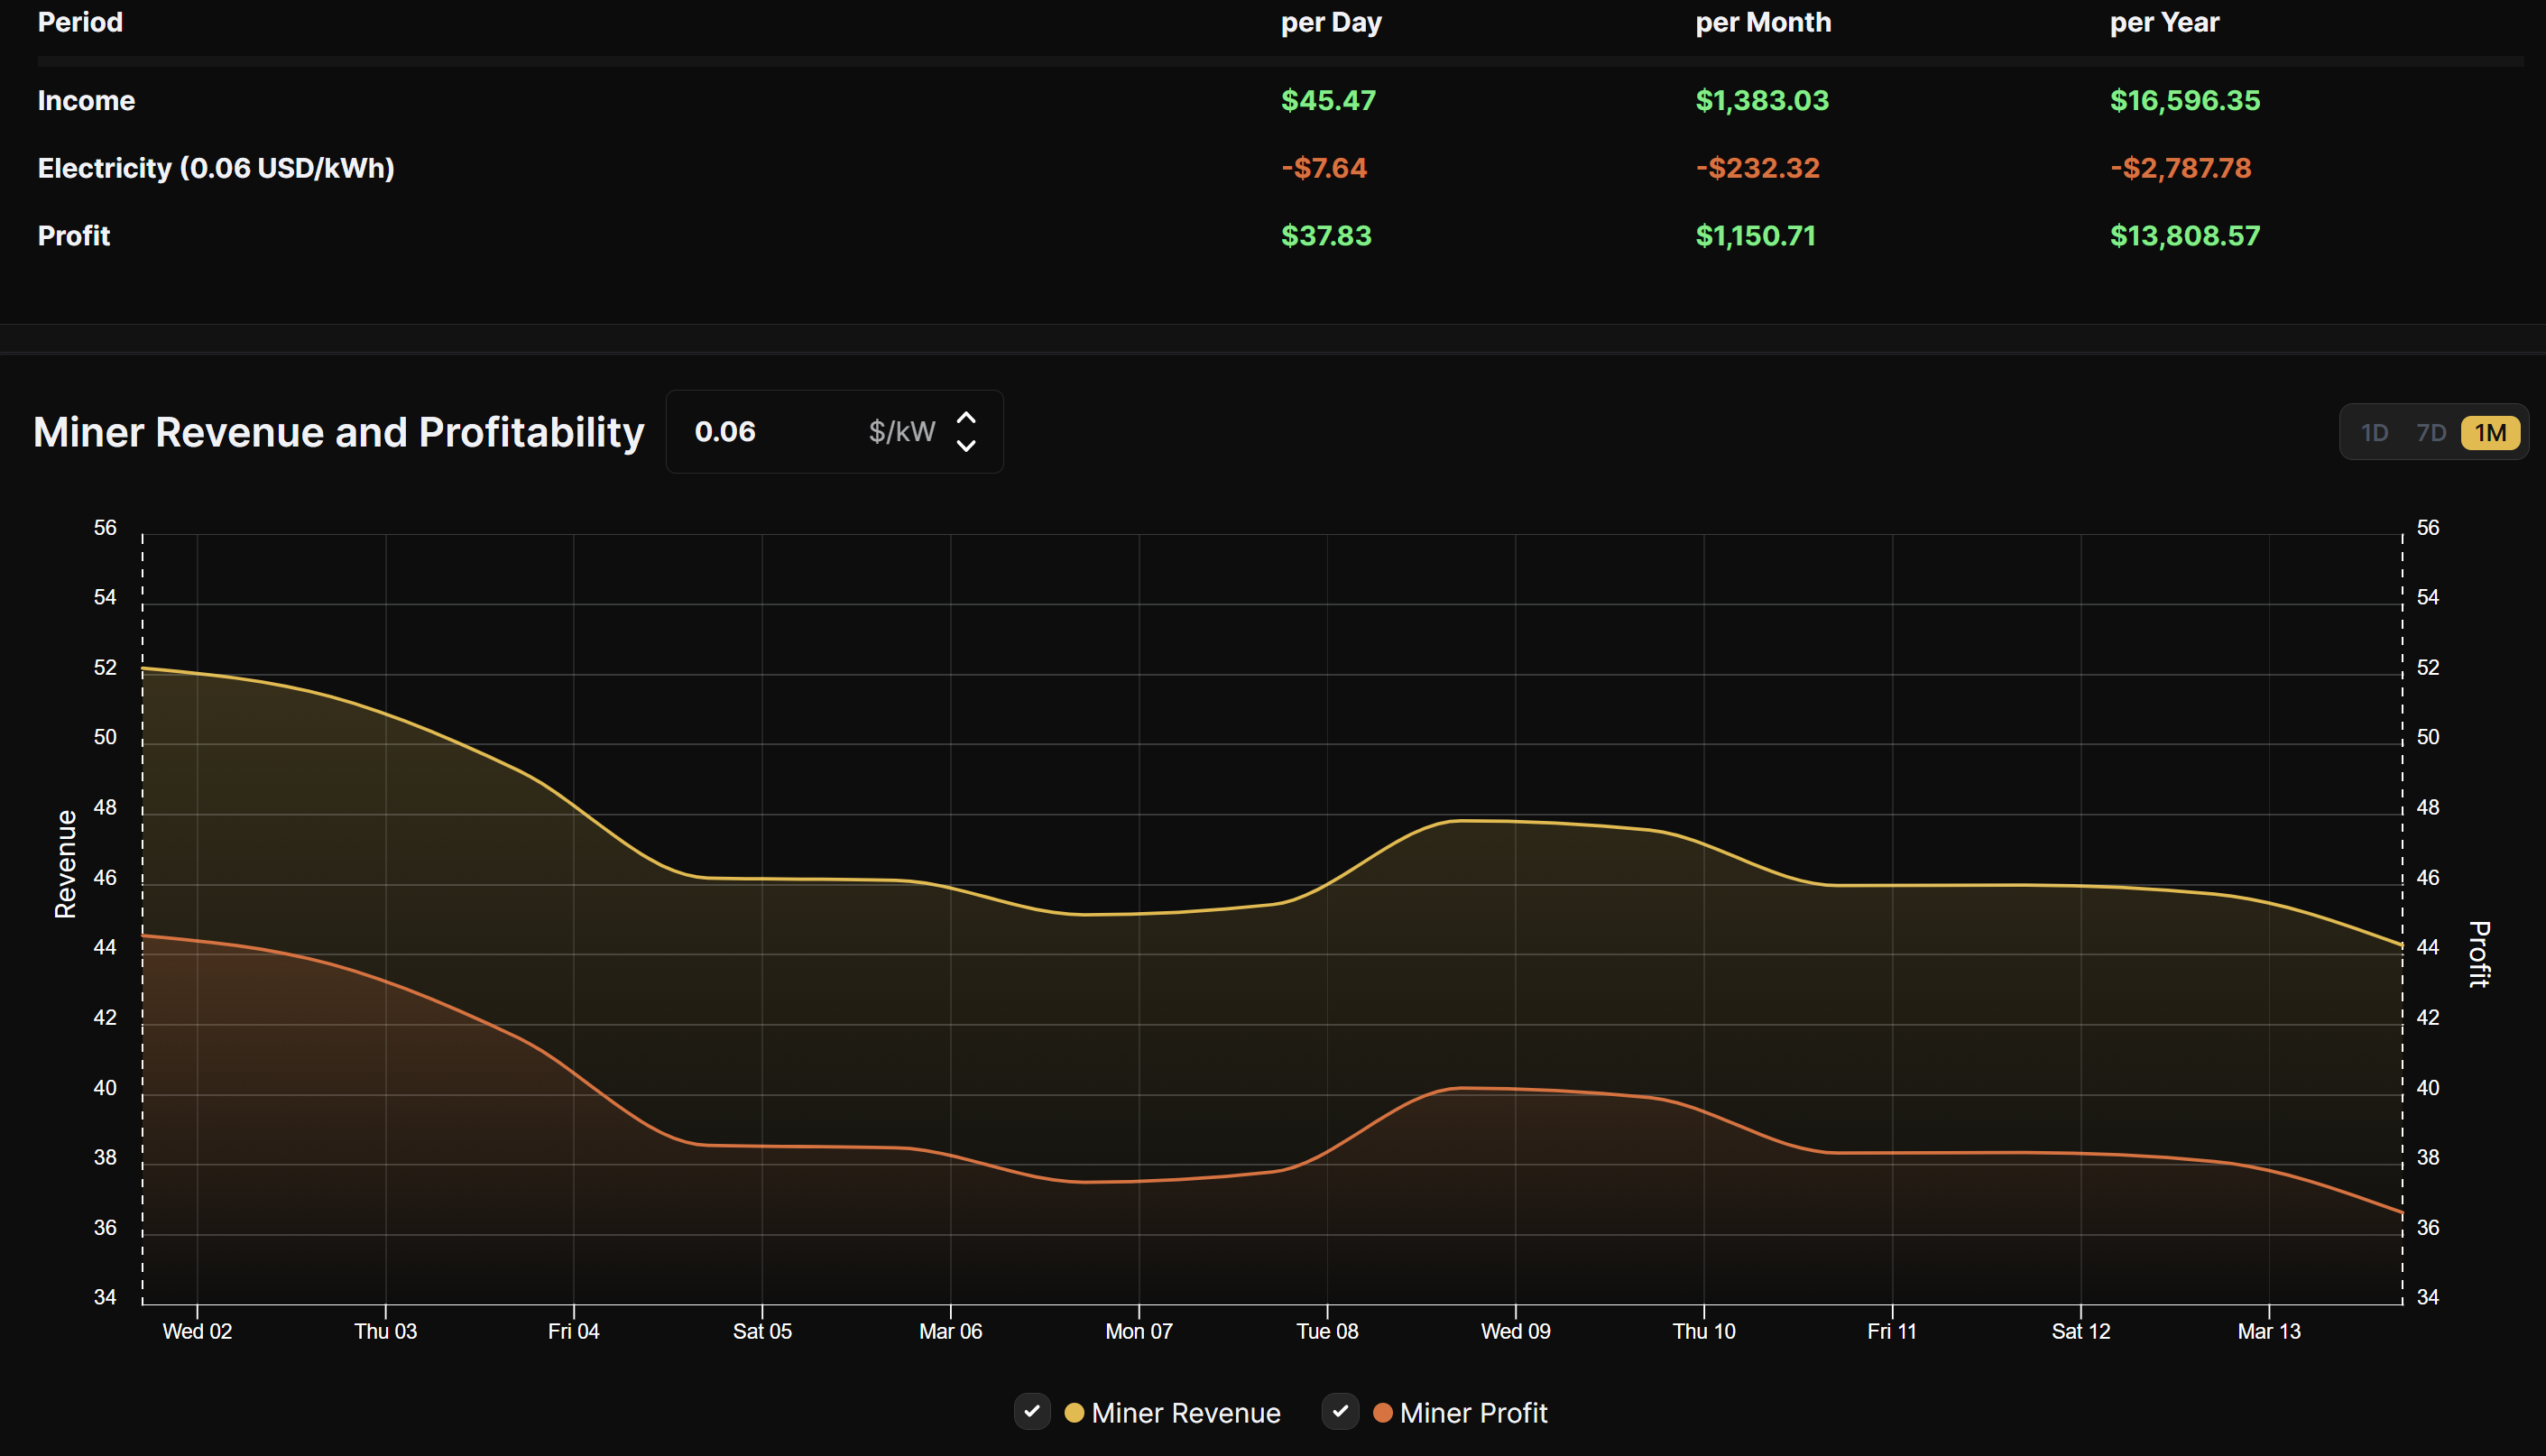
Task: Click the Profit row label in table
Action: point(74,236)
